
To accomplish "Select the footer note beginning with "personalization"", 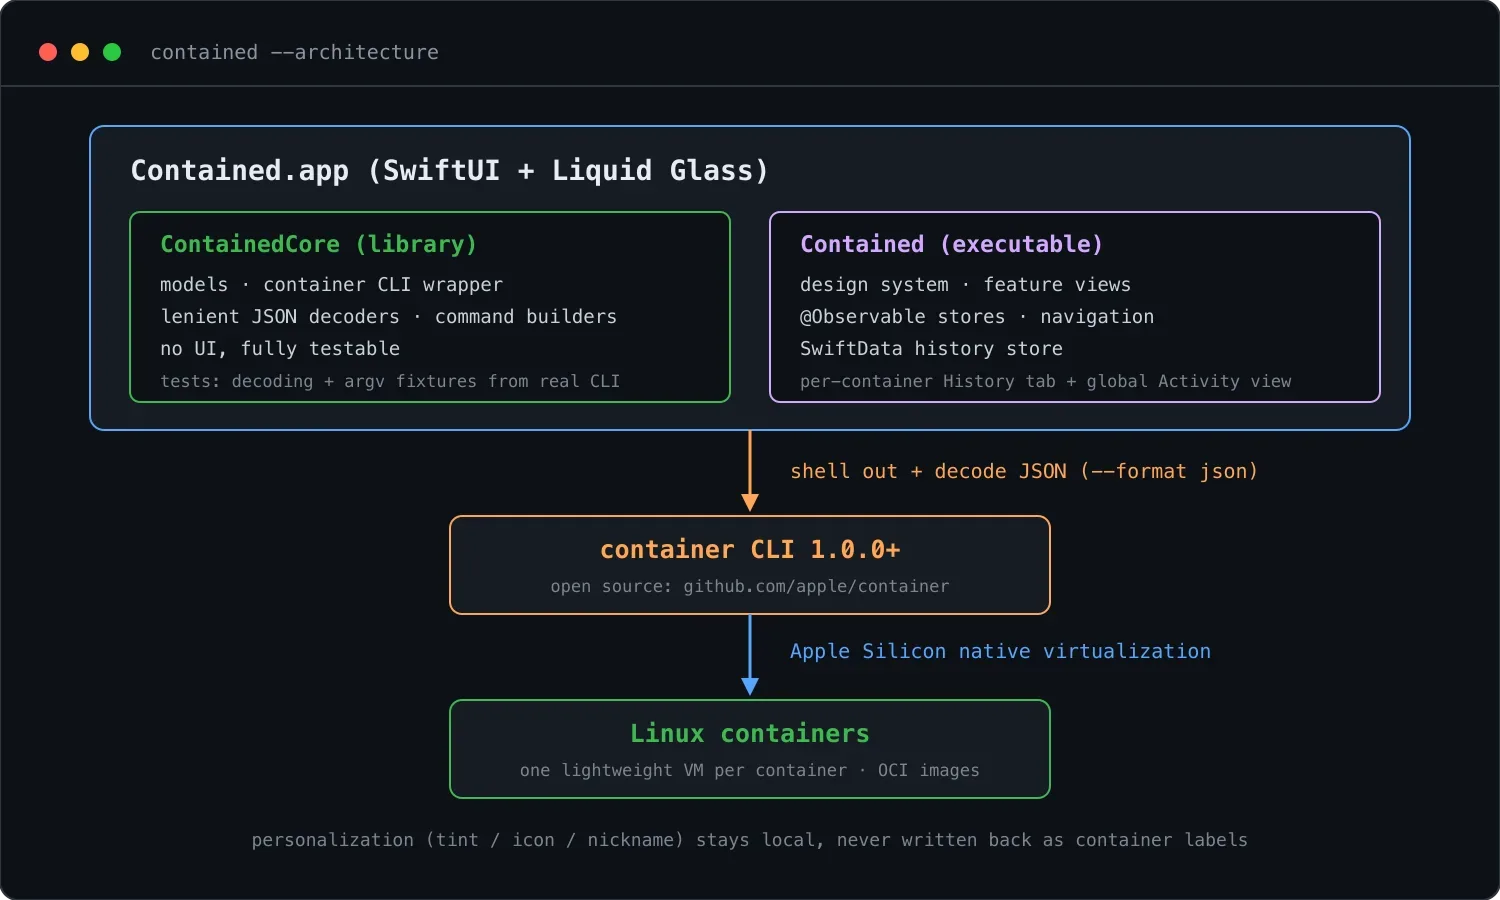I will tap(750, 840).
